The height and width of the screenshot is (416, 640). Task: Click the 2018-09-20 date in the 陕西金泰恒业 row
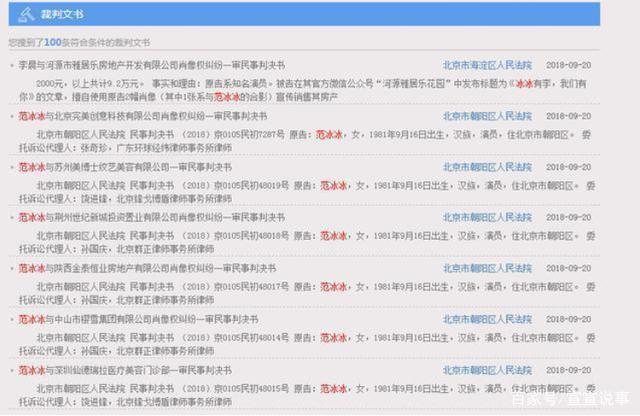coord(569,269)
